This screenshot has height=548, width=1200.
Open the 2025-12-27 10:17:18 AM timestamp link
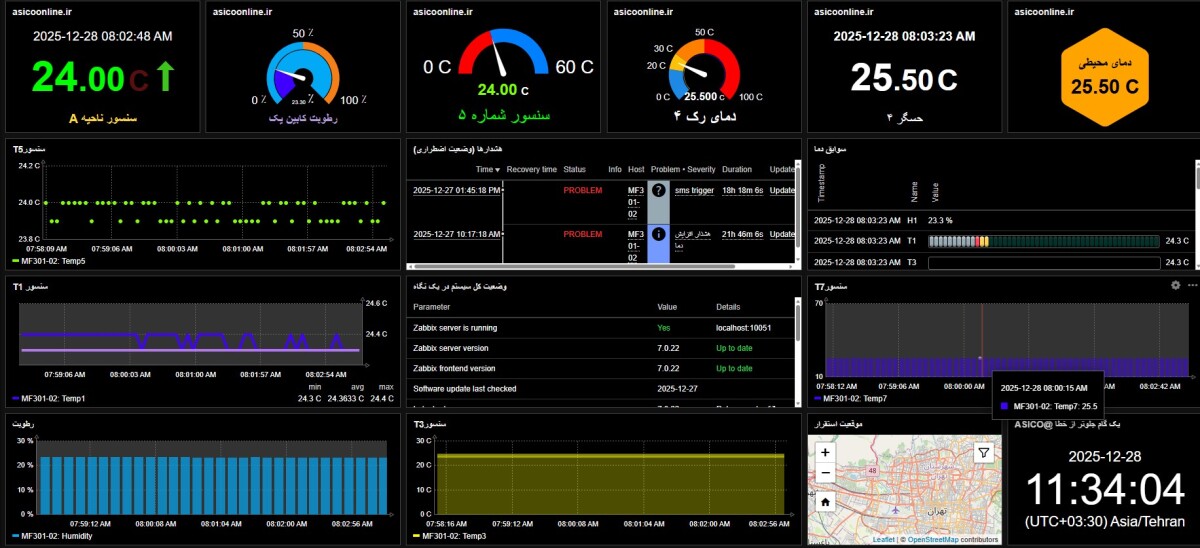click(x=456, y=234)
